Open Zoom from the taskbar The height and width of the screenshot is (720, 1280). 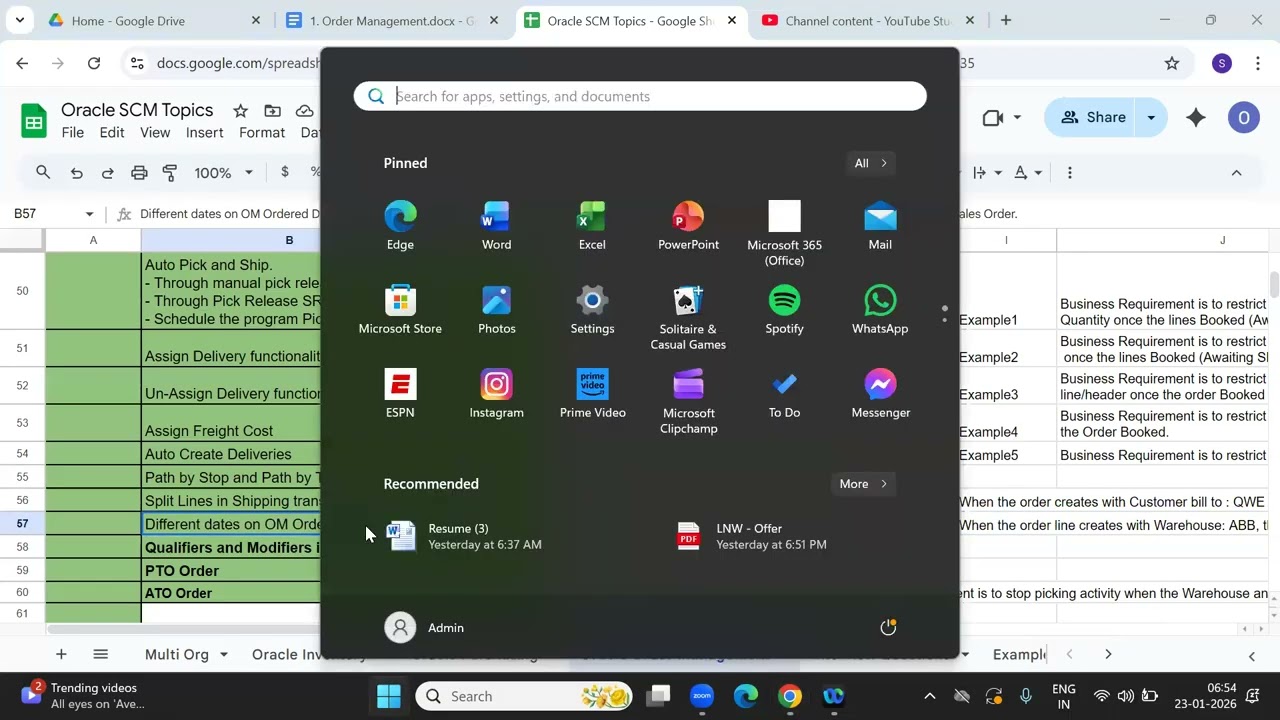coord(702,696)
